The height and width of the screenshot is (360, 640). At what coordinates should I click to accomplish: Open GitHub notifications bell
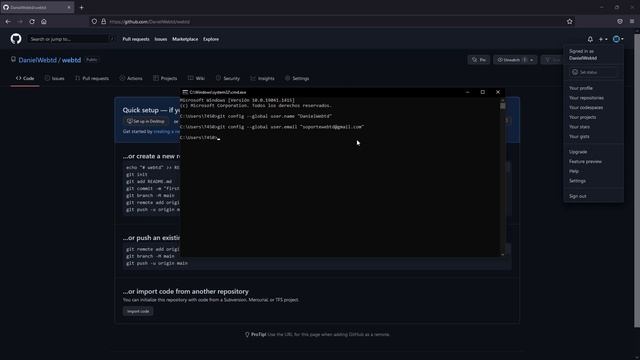click(x=590, y=39)
